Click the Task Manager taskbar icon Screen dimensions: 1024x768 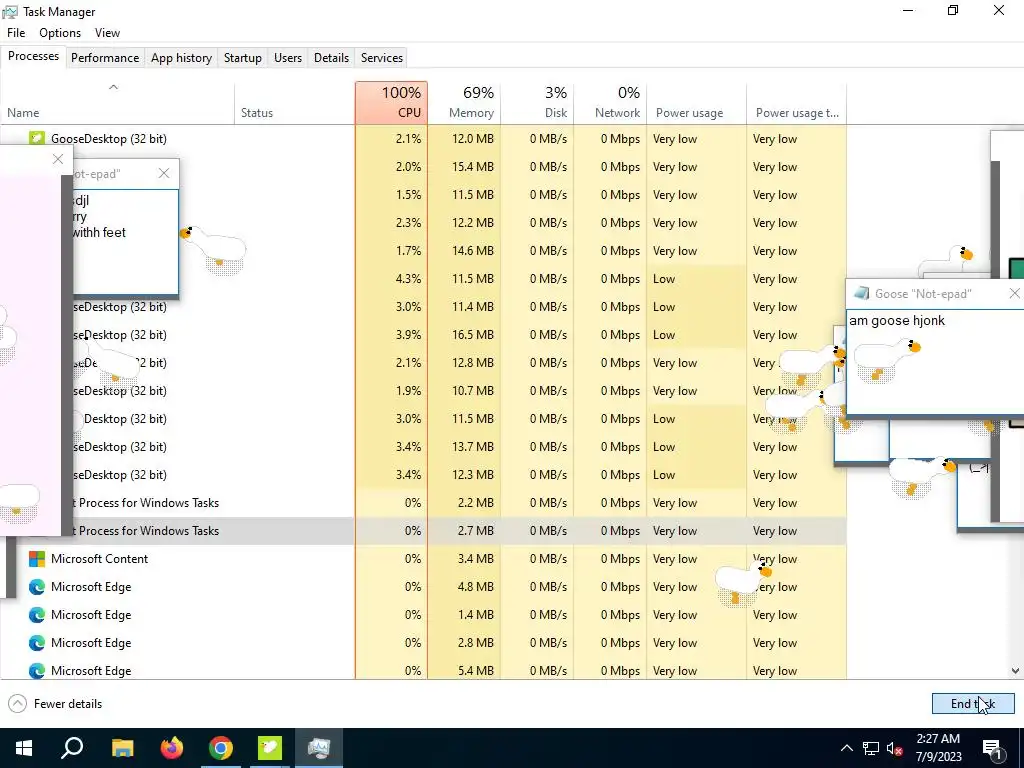319,748
